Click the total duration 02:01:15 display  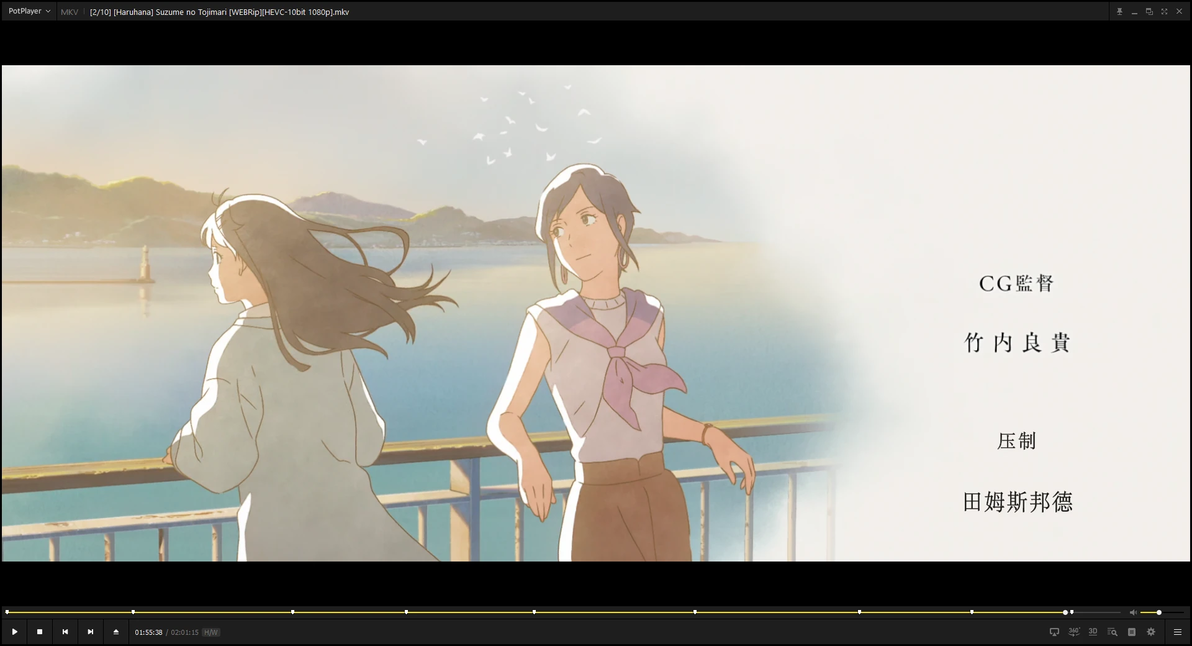click(185, 632)
